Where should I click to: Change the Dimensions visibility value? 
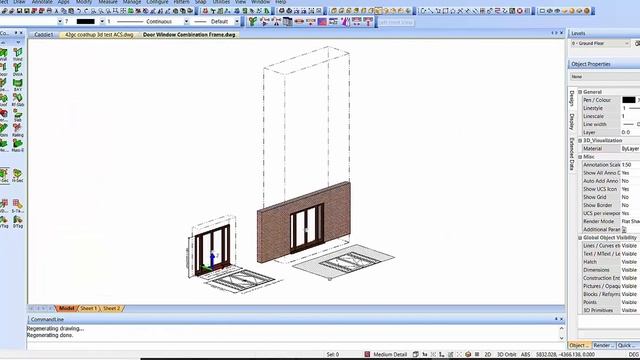pos(630,270)
